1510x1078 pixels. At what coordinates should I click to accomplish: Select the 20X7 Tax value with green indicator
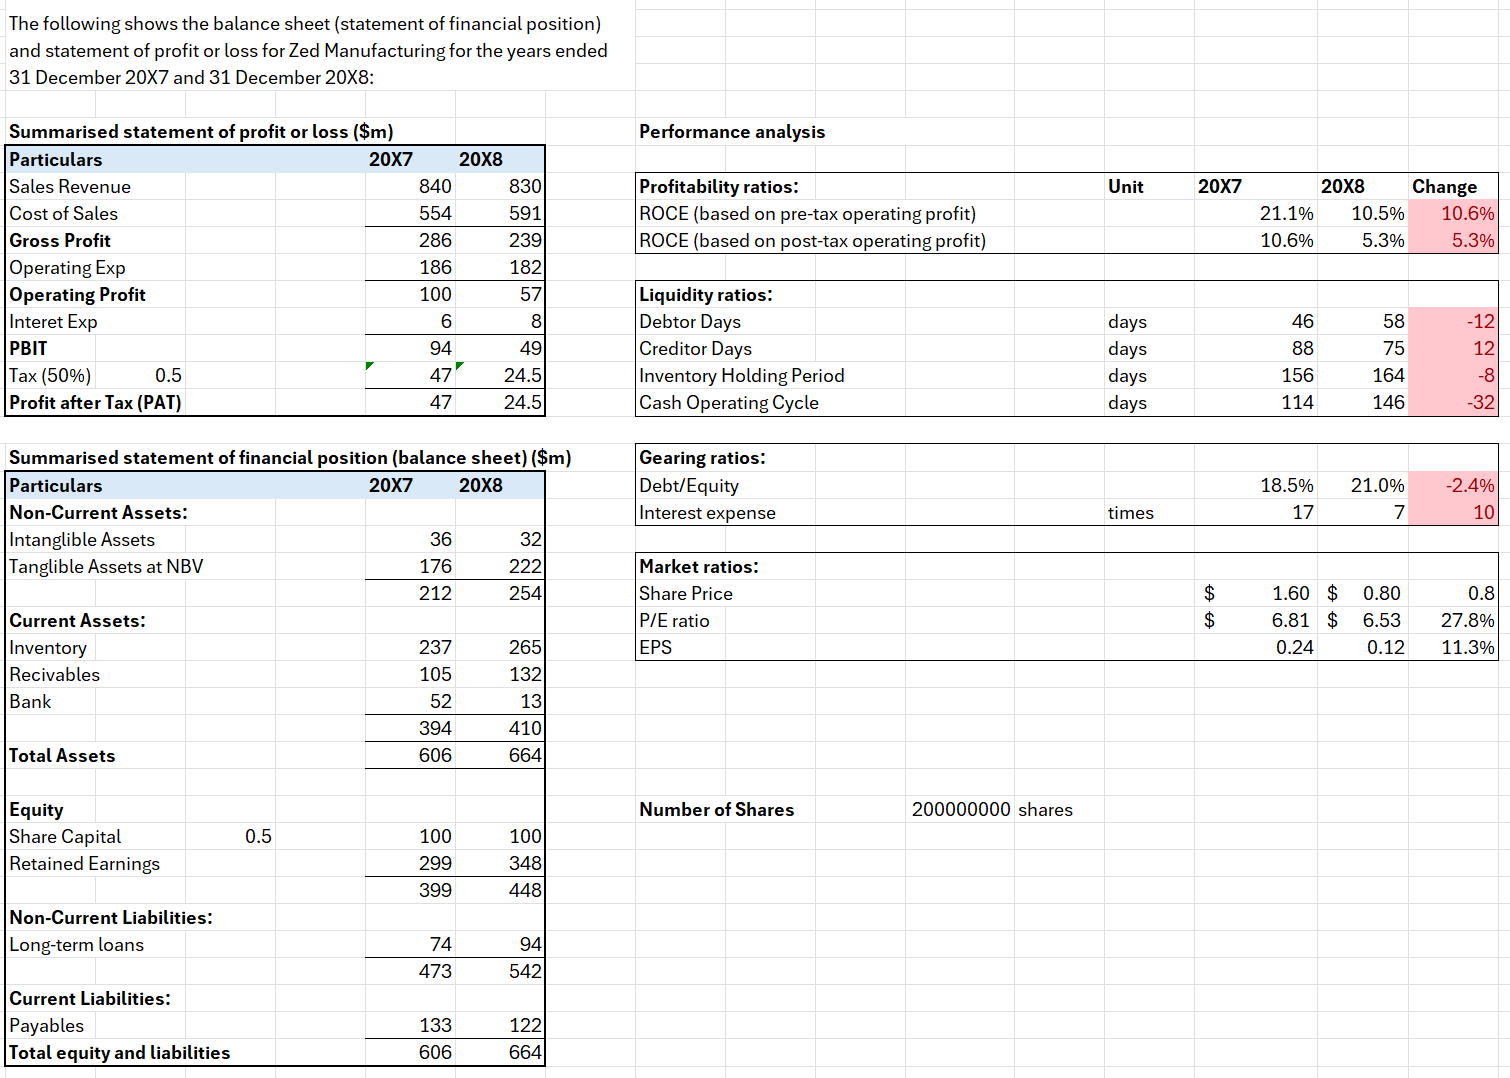coord(410,375)
